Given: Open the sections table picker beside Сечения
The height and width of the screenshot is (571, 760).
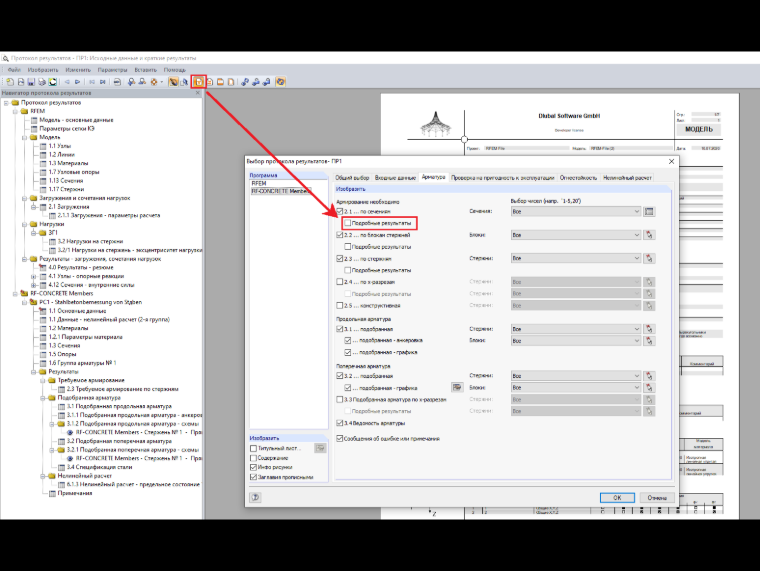Looking at the screenshot, I should pyautogui.click(x=649, y=211).
